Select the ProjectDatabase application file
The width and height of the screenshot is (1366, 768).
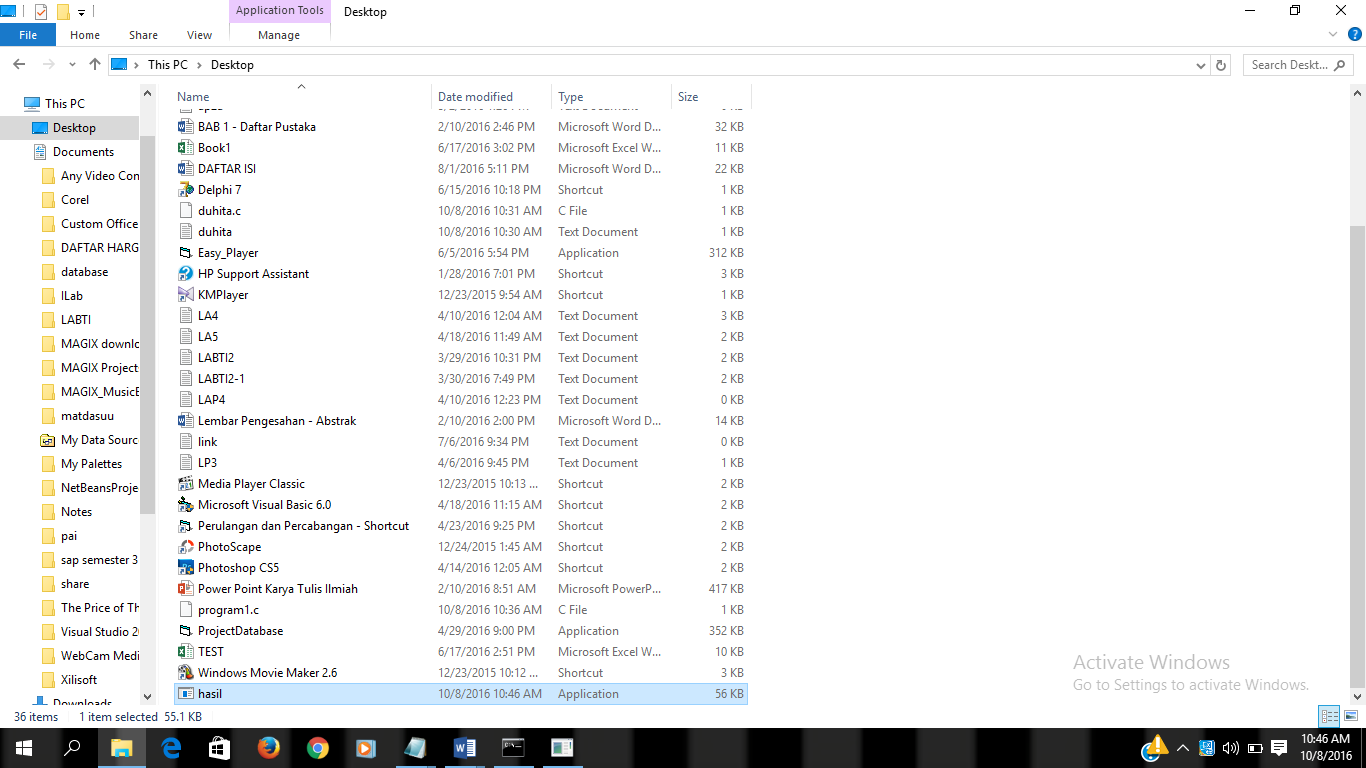240,631
